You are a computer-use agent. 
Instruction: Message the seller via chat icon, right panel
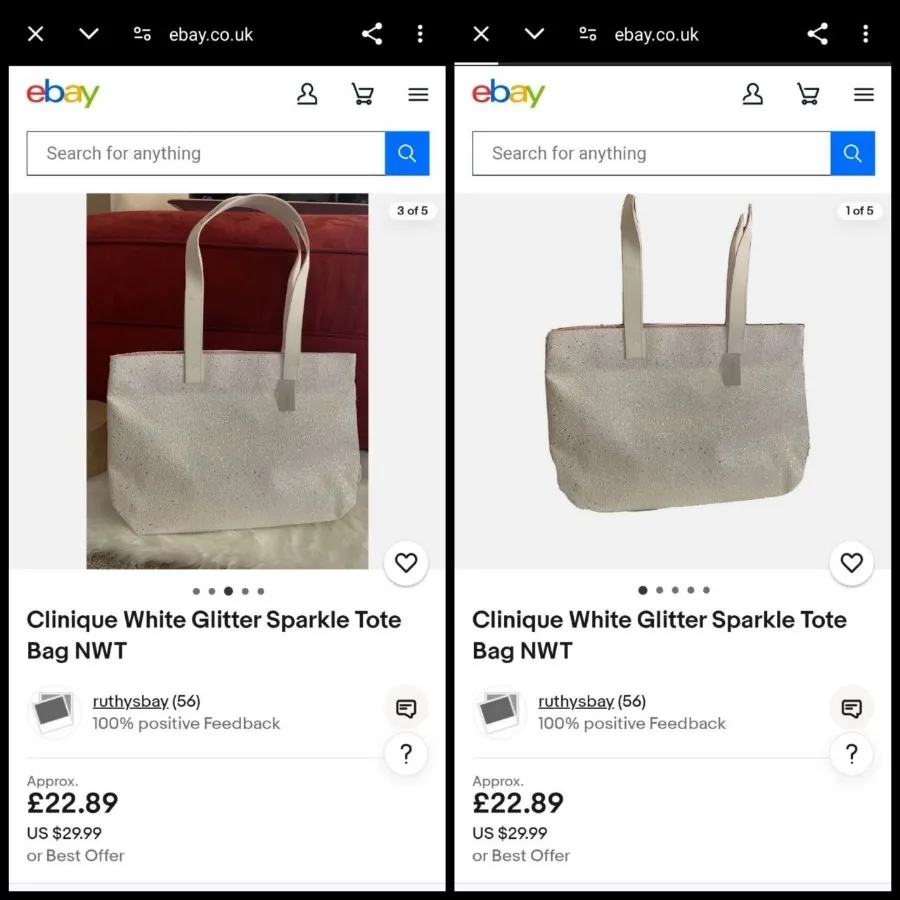[852, 709]
